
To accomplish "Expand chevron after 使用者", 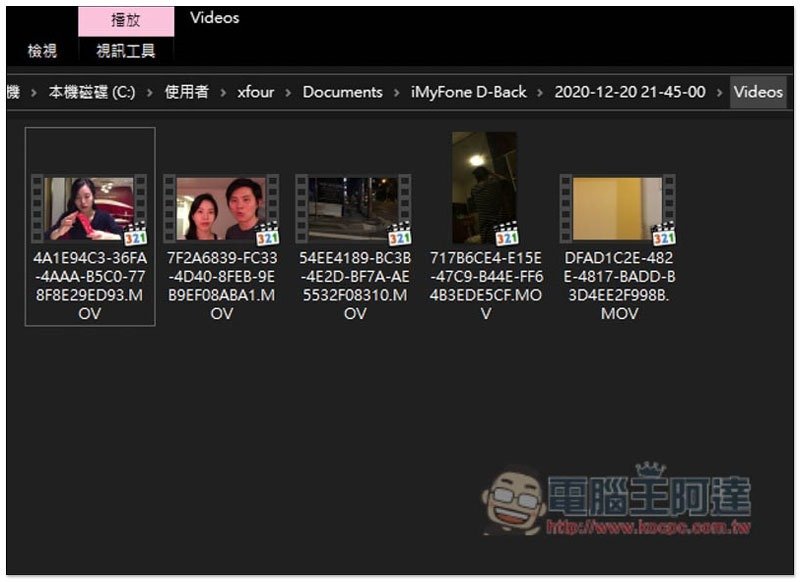I will tap(223, 93).
